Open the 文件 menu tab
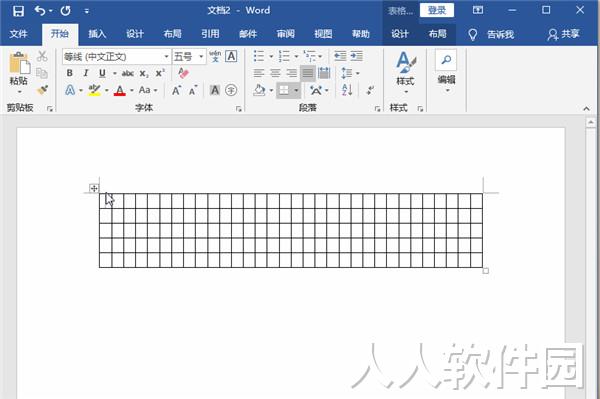Viewport: 600px width, 399px height. [18, 34]
